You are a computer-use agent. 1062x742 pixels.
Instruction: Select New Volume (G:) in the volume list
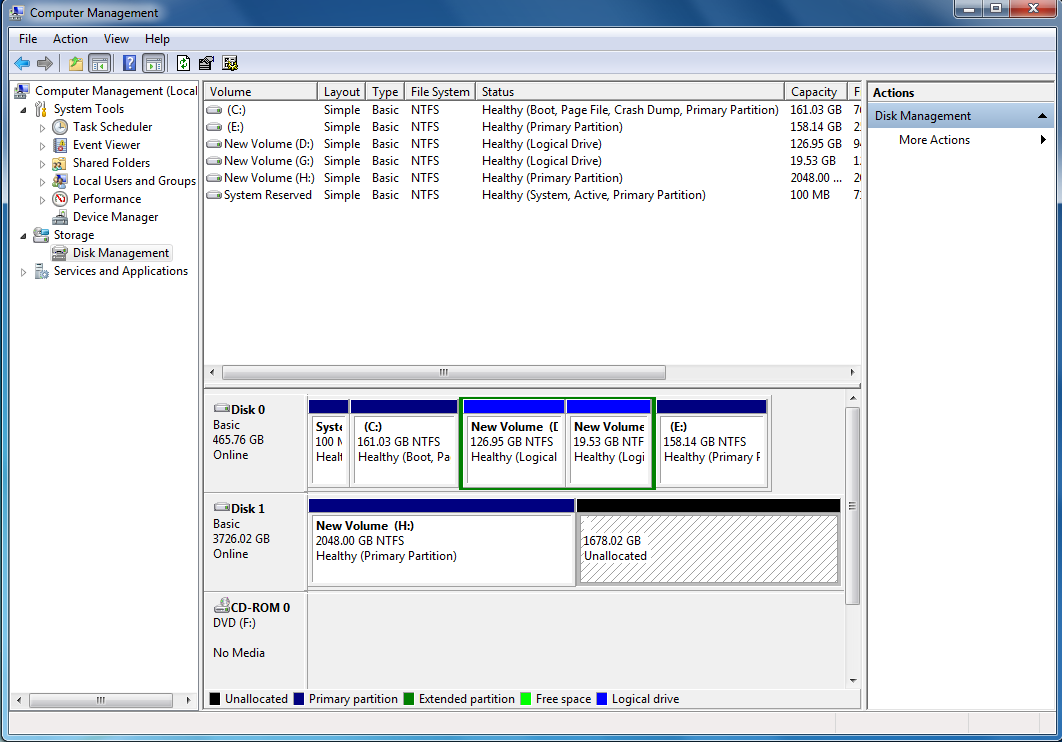click(268, 160)
